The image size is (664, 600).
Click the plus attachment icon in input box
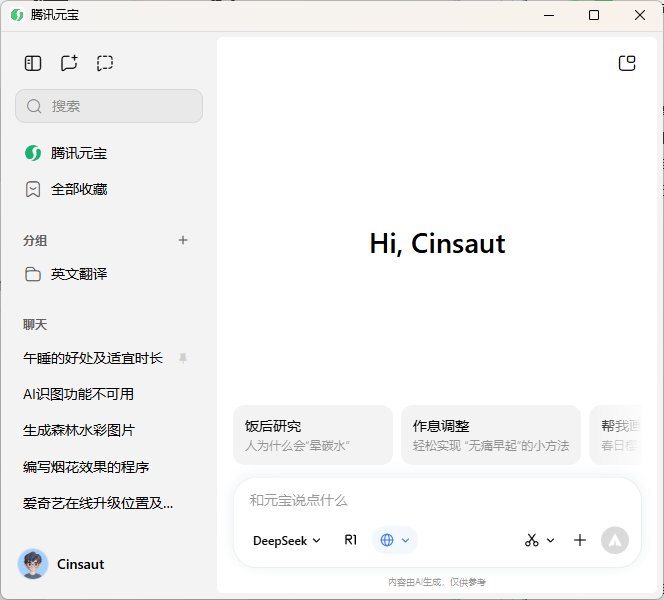click(x=580, y=540)
